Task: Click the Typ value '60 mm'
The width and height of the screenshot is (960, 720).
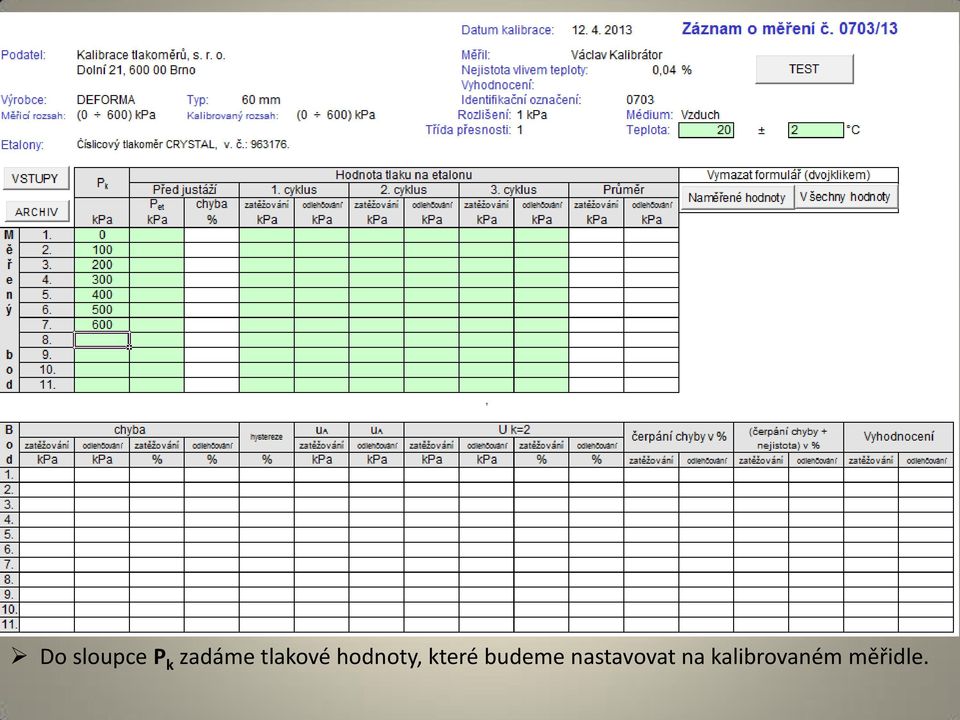Action: pyautogui.click(x=261, y=100)
